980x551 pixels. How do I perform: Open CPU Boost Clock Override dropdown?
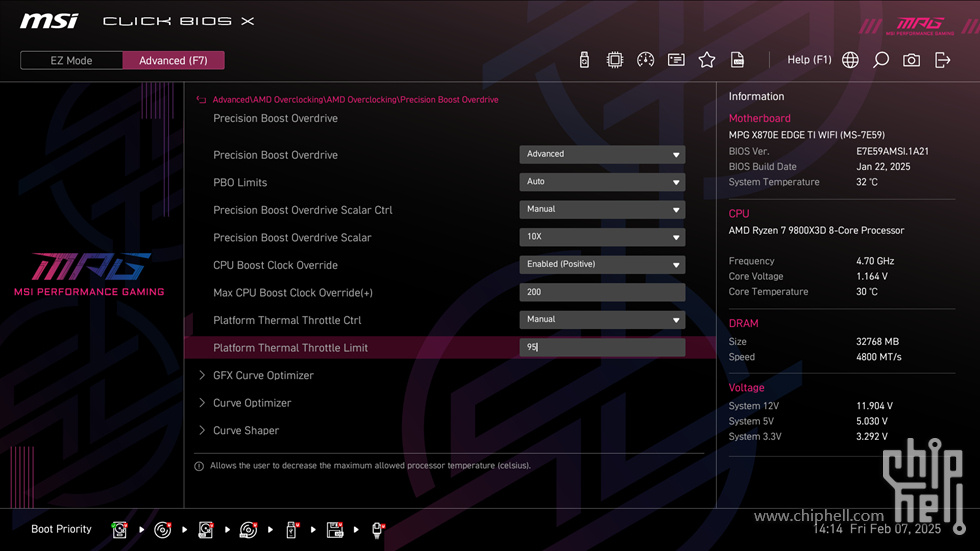[x=602, y=264]
